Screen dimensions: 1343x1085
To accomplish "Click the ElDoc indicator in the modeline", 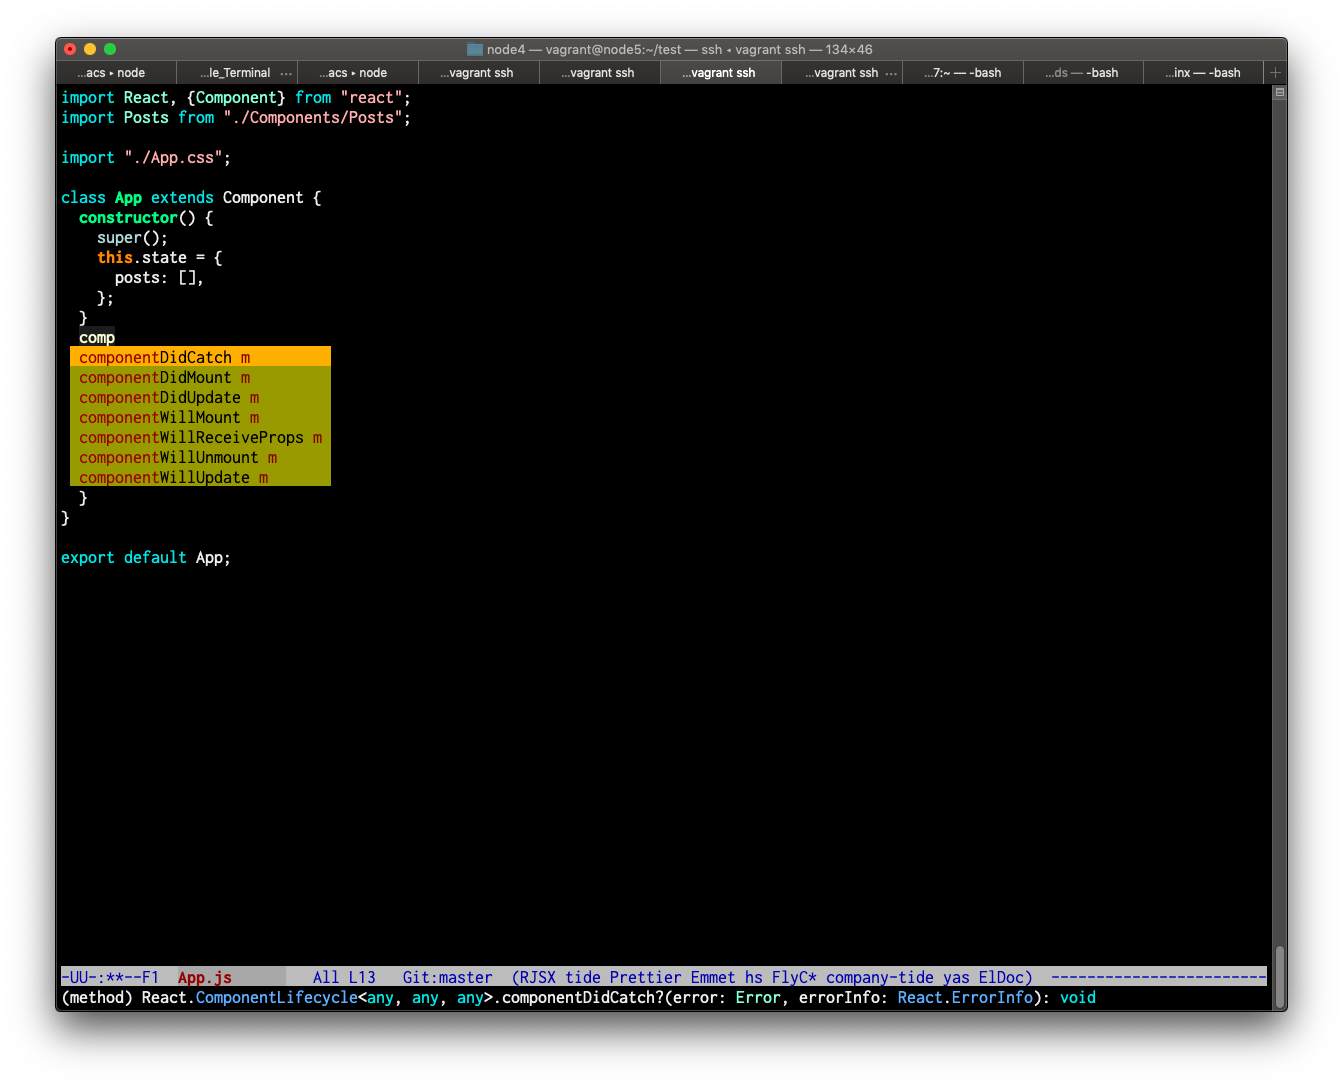I will coord(1003,977).
